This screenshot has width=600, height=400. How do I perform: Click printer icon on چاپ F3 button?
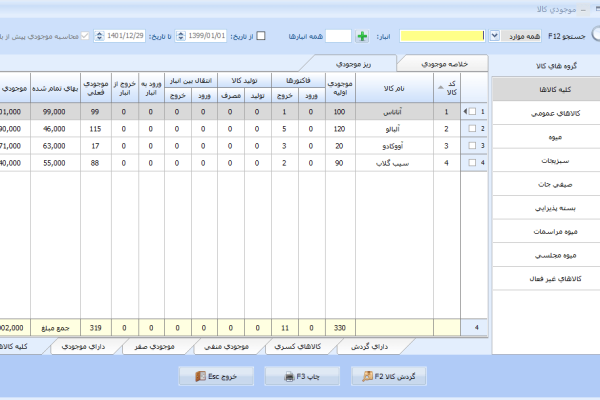pyautogui.click(x=290, y=377)
